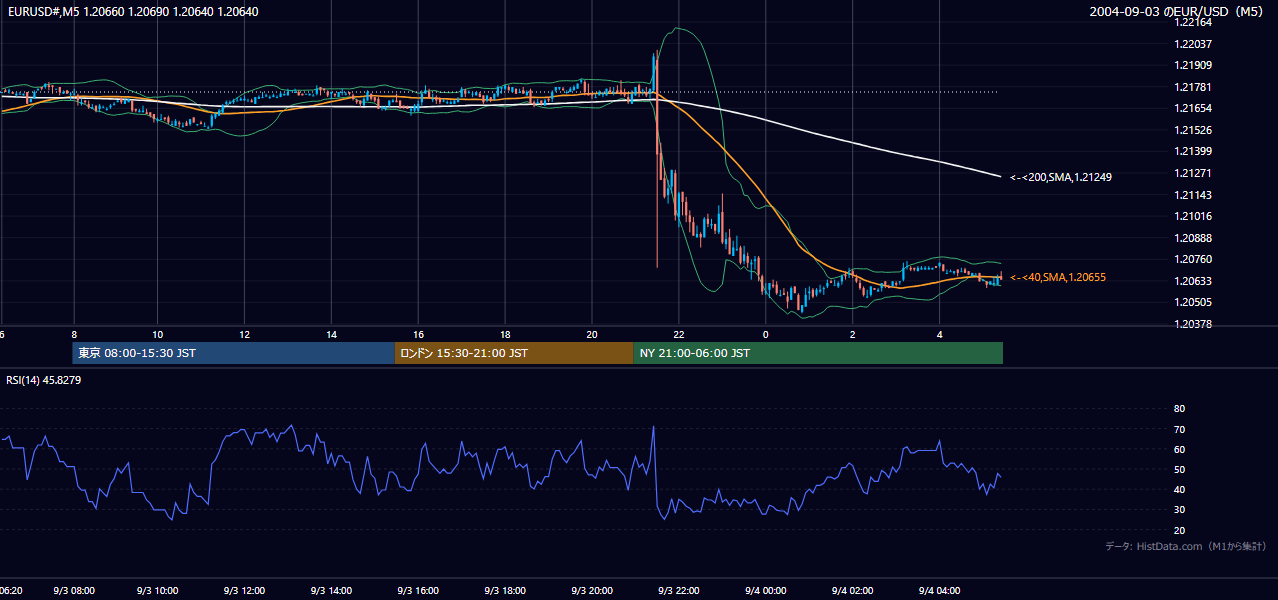Click the NY 21:00-06:00 JST session bar

tap(818, 353)
